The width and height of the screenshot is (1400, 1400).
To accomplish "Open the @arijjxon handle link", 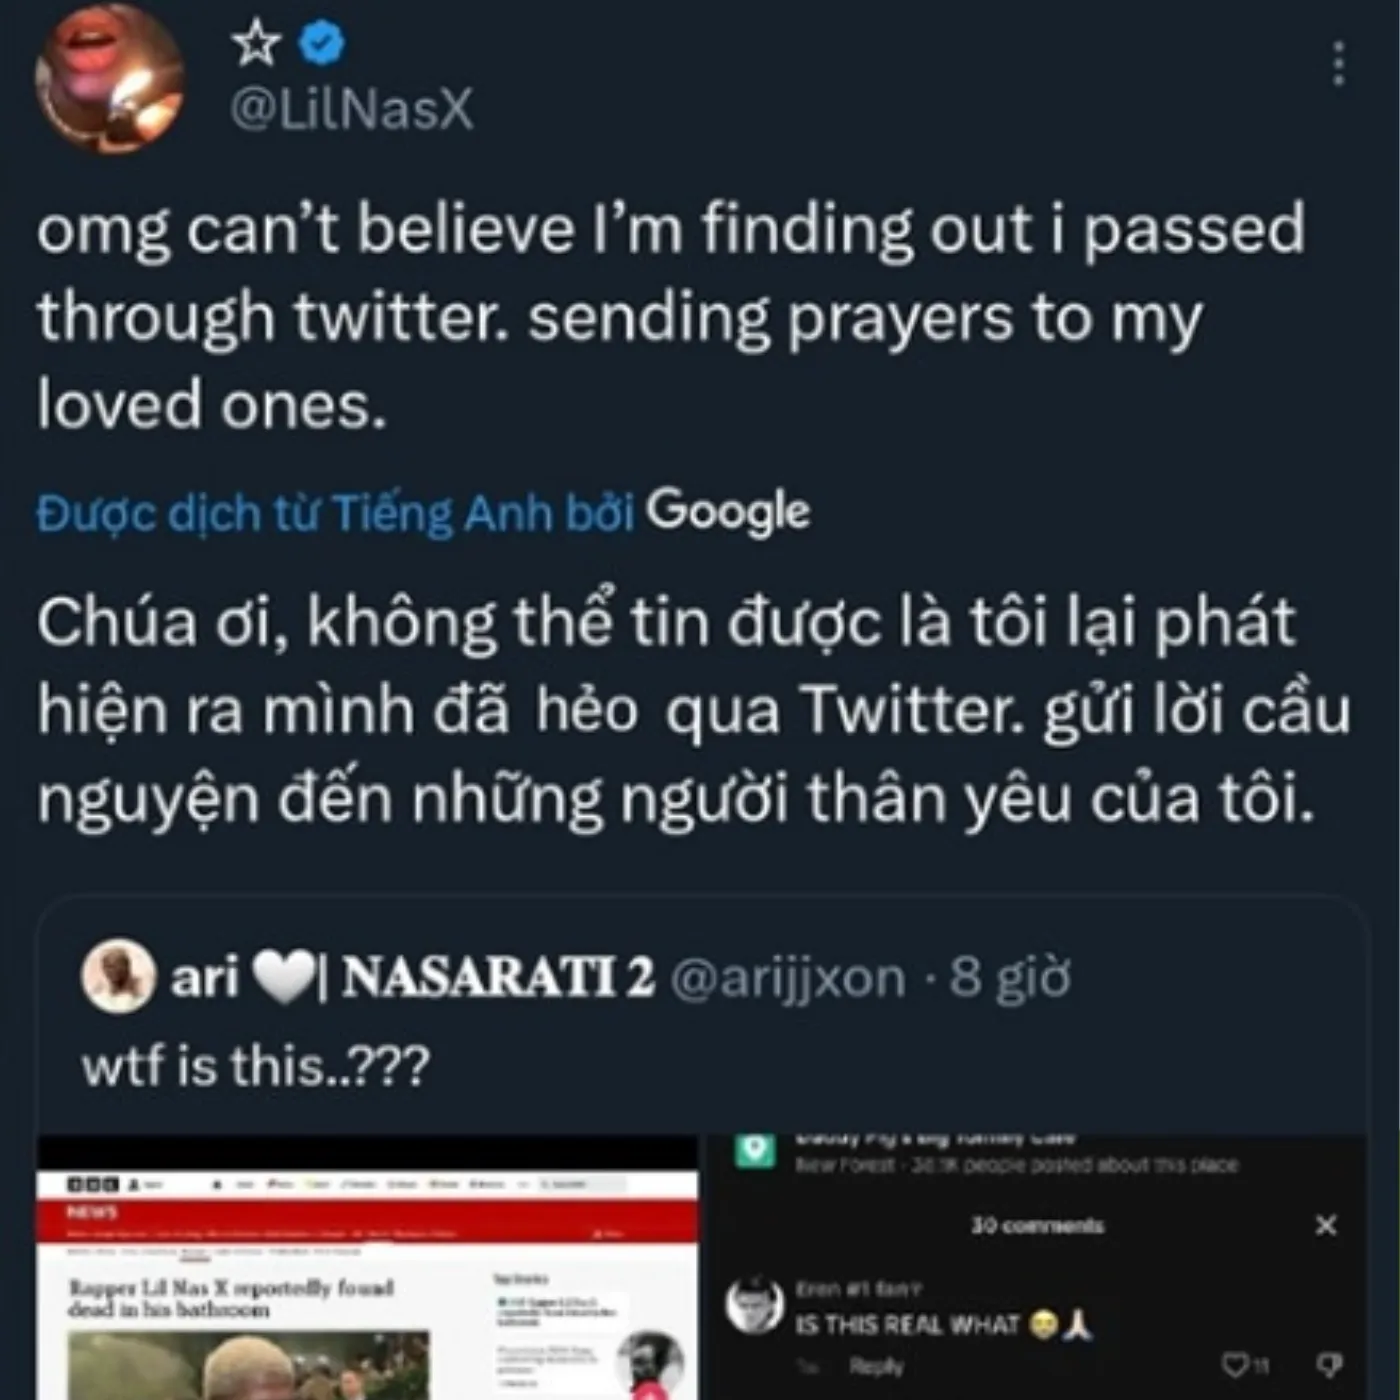I will click(x=786, y=978).
